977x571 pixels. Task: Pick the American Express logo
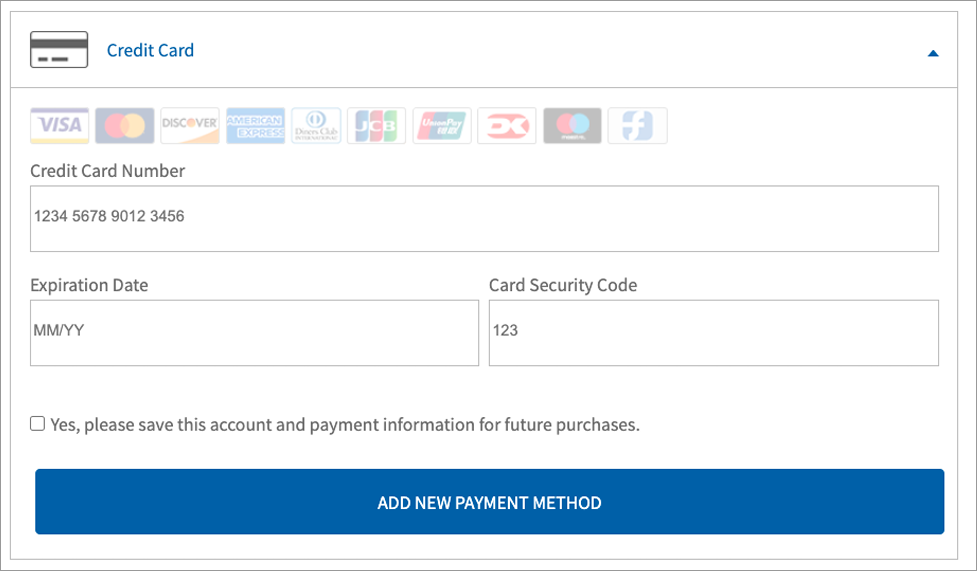click(255, 125)
